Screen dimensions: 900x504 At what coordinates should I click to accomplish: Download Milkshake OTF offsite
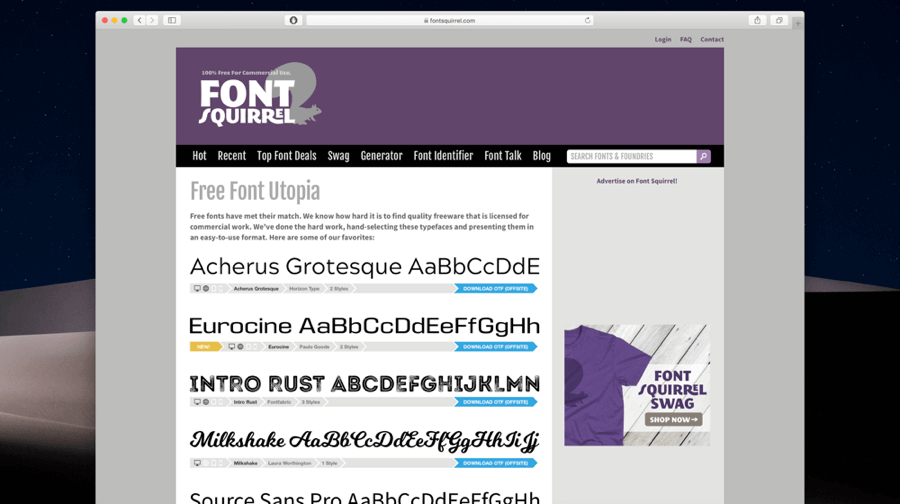(495, 463)
